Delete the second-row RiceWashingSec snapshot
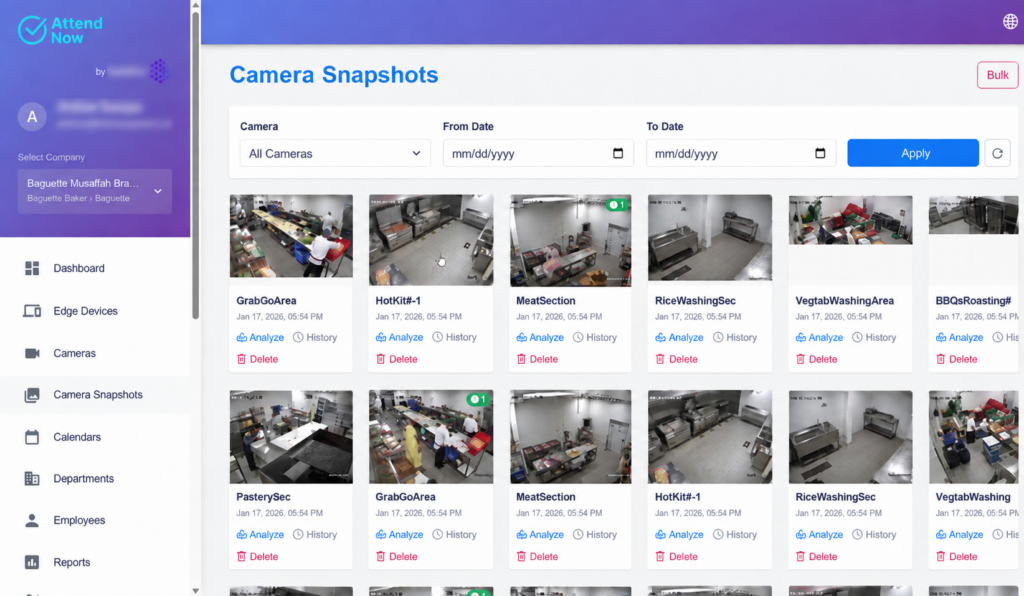 (x=816, y=556)
